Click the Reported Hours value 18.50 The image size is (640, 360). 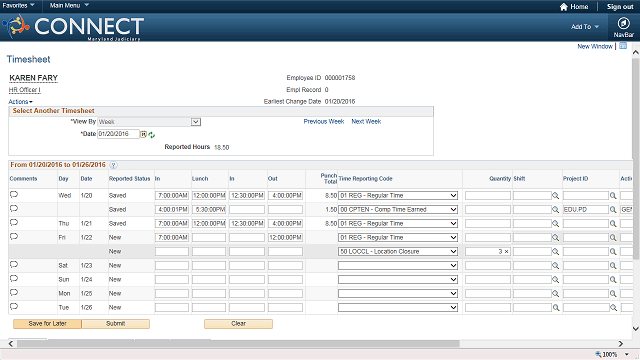pos(222,147)
